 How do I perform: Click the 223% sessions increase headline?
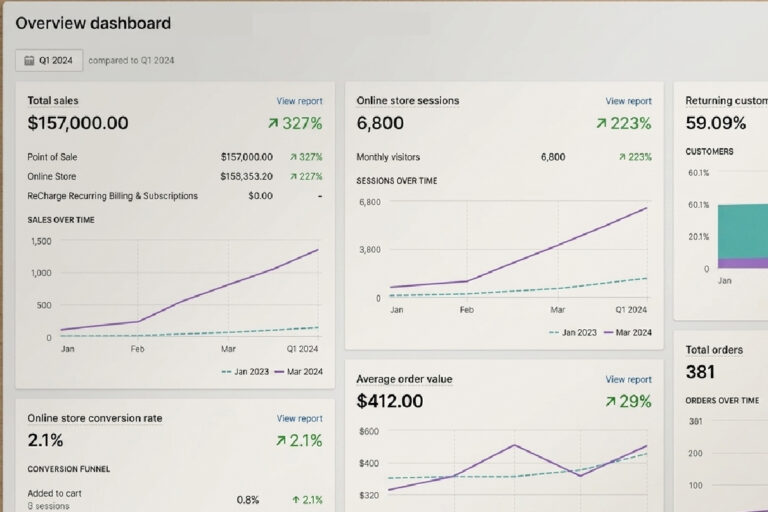click(x=624, y=123)
